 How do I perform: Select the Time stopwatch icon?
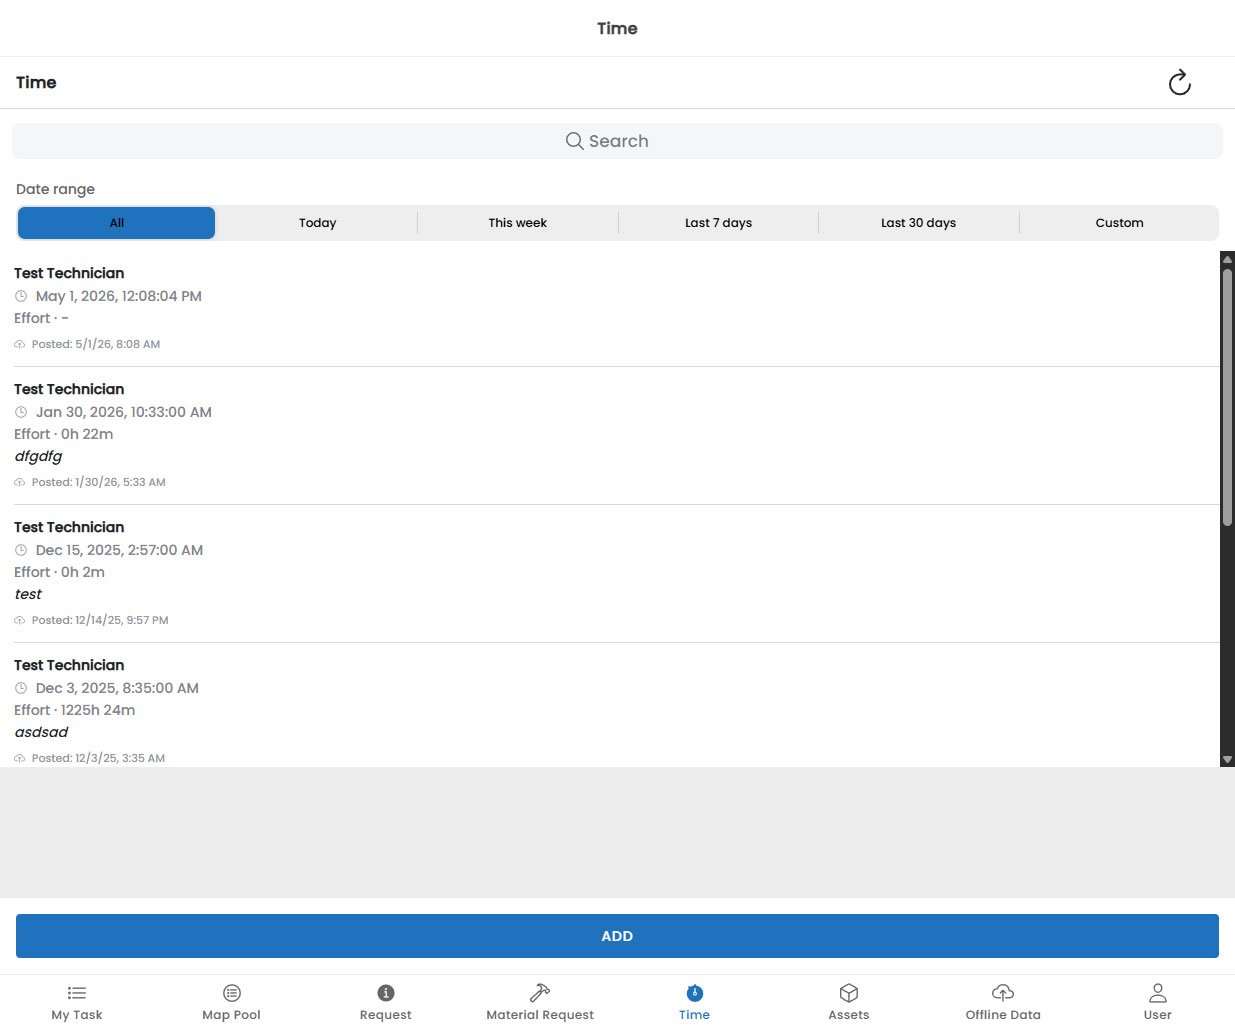coord(694,993)
